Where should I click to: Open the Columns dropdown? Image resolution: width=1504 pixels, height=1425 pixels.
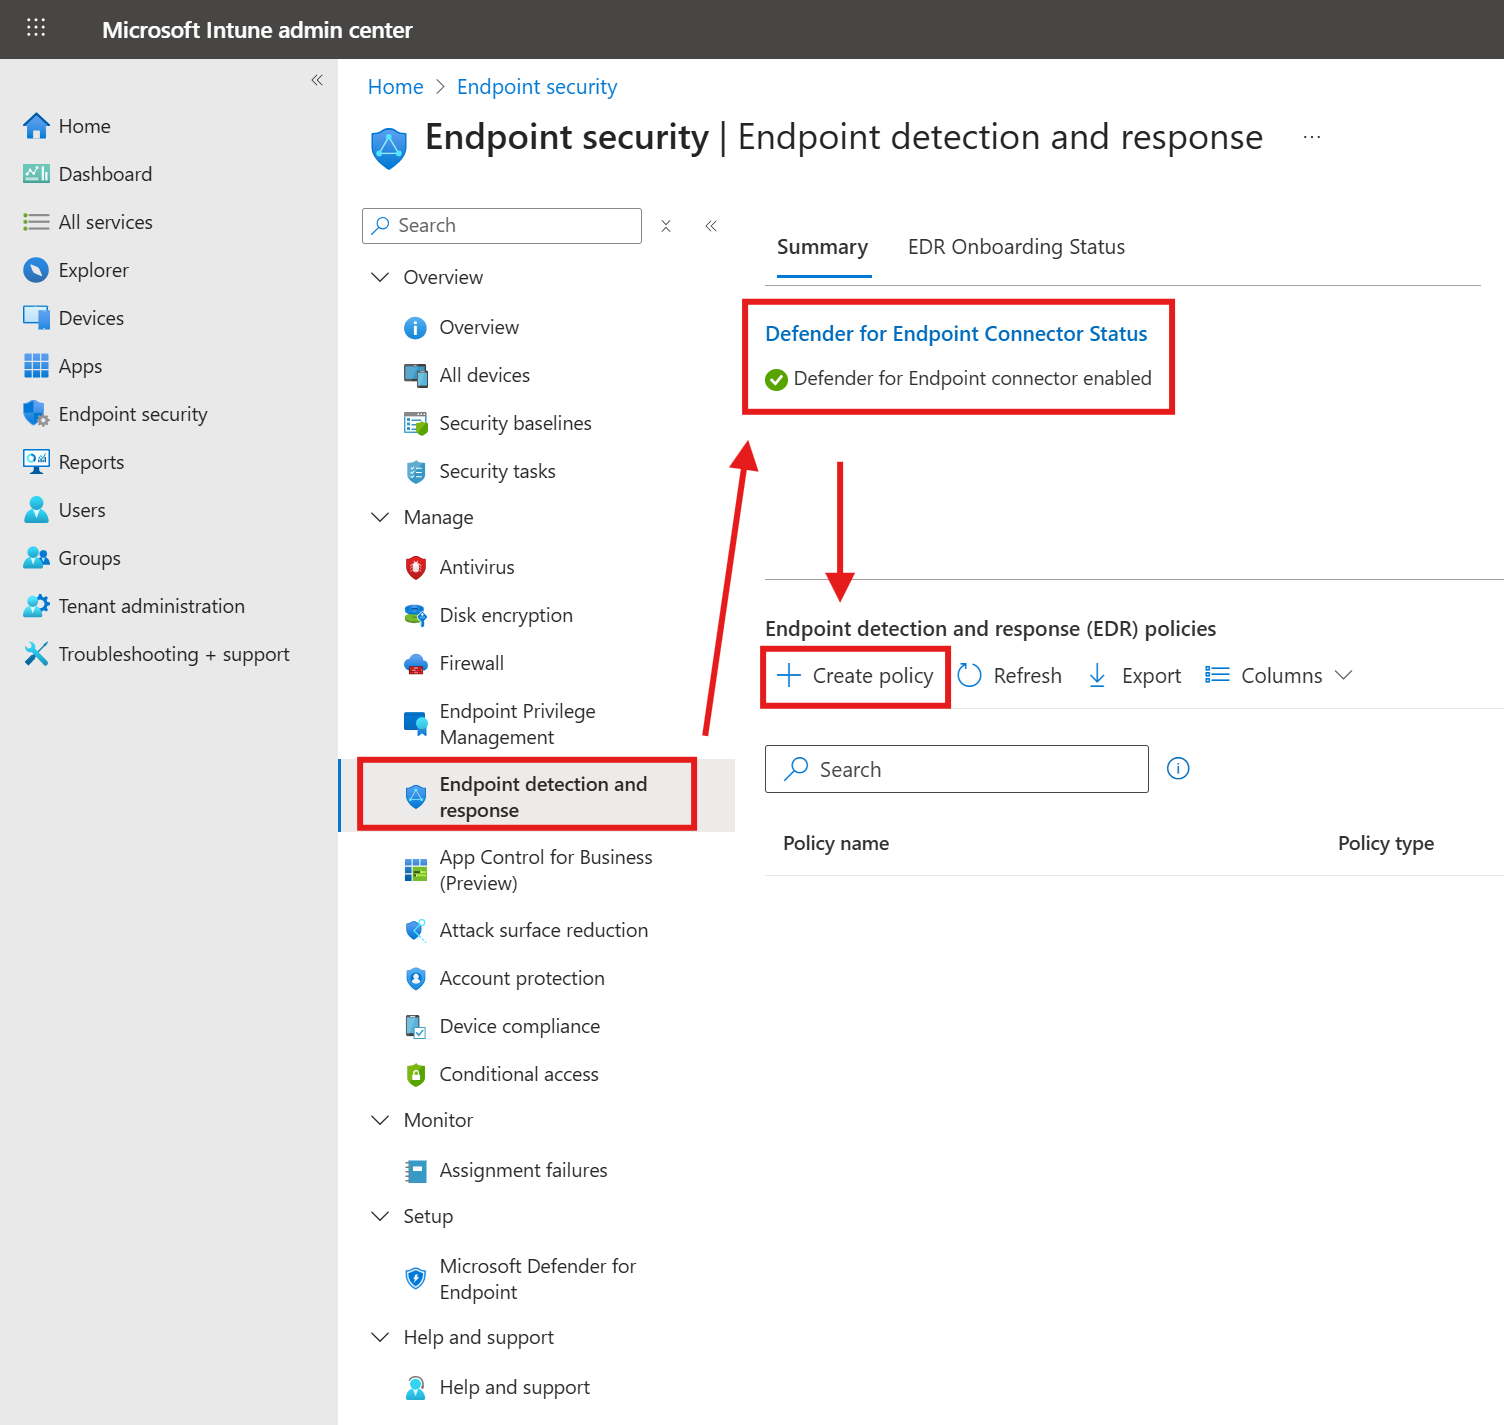tap(1279, 676)
